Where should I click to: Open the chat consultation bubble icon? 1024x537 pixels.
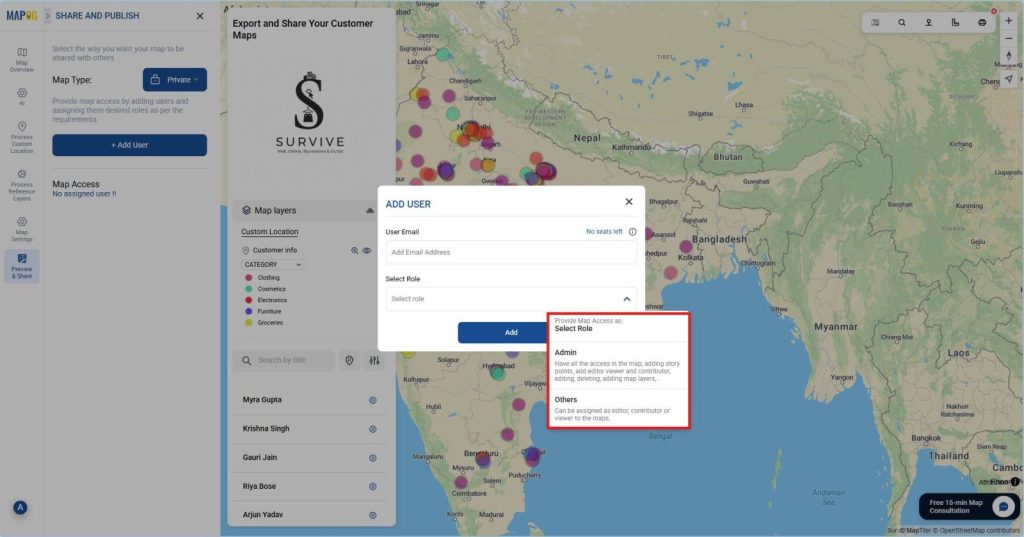1002,506
